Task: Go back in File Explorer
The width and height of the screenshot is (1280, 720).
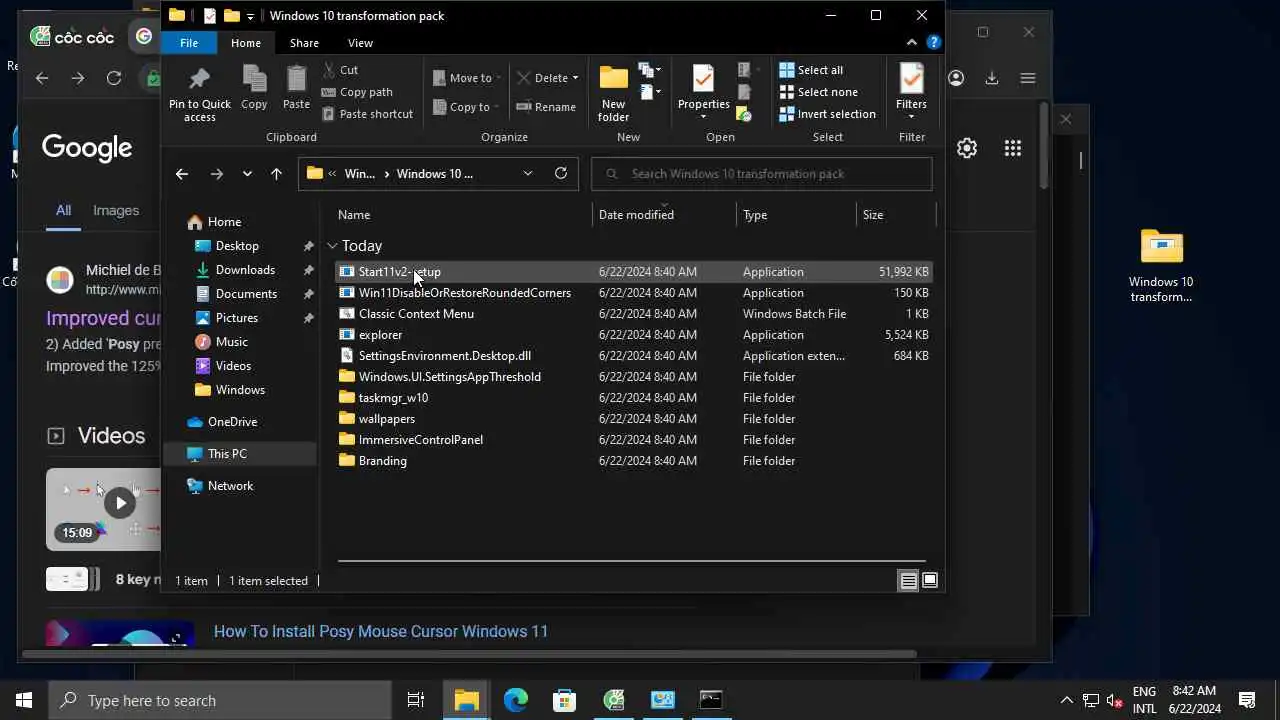Action: (x=181, y=174)
